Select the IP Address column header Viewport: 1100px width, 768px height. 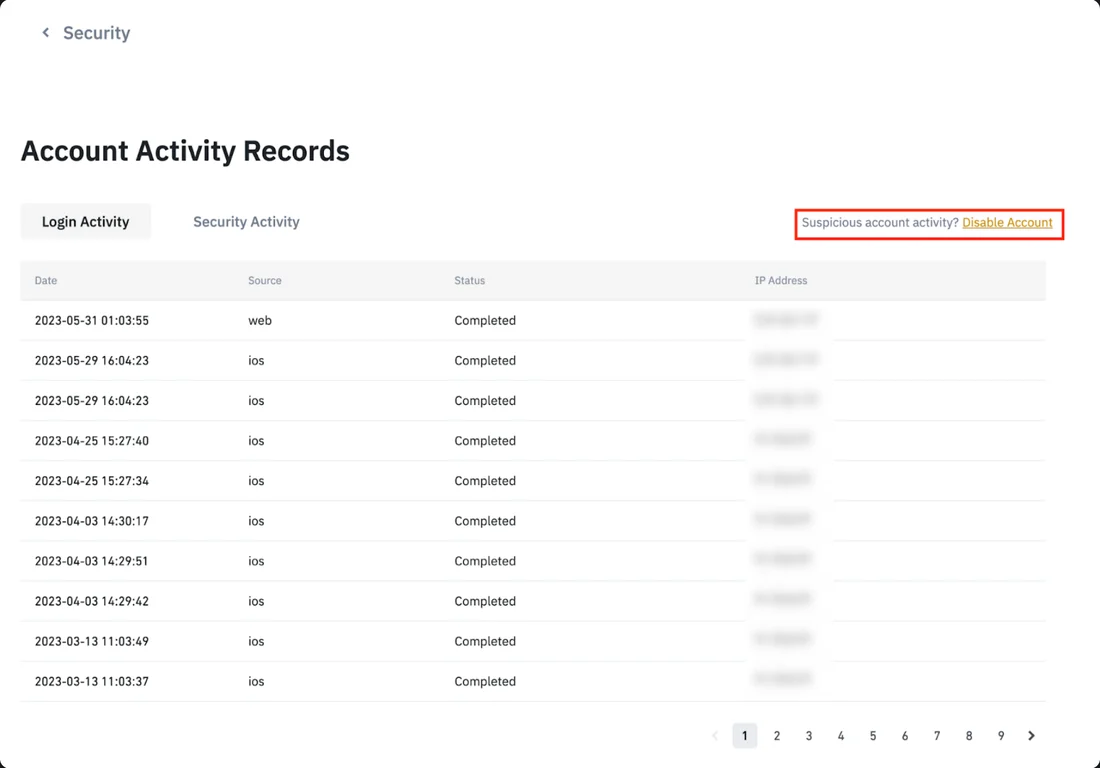pyautogui.click(x=781, y=281)
